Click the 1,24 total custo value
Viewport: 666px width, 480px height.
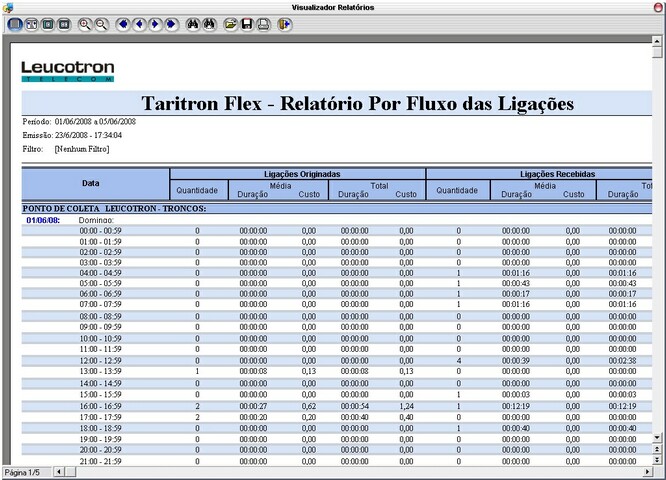[x=406, y=406]
